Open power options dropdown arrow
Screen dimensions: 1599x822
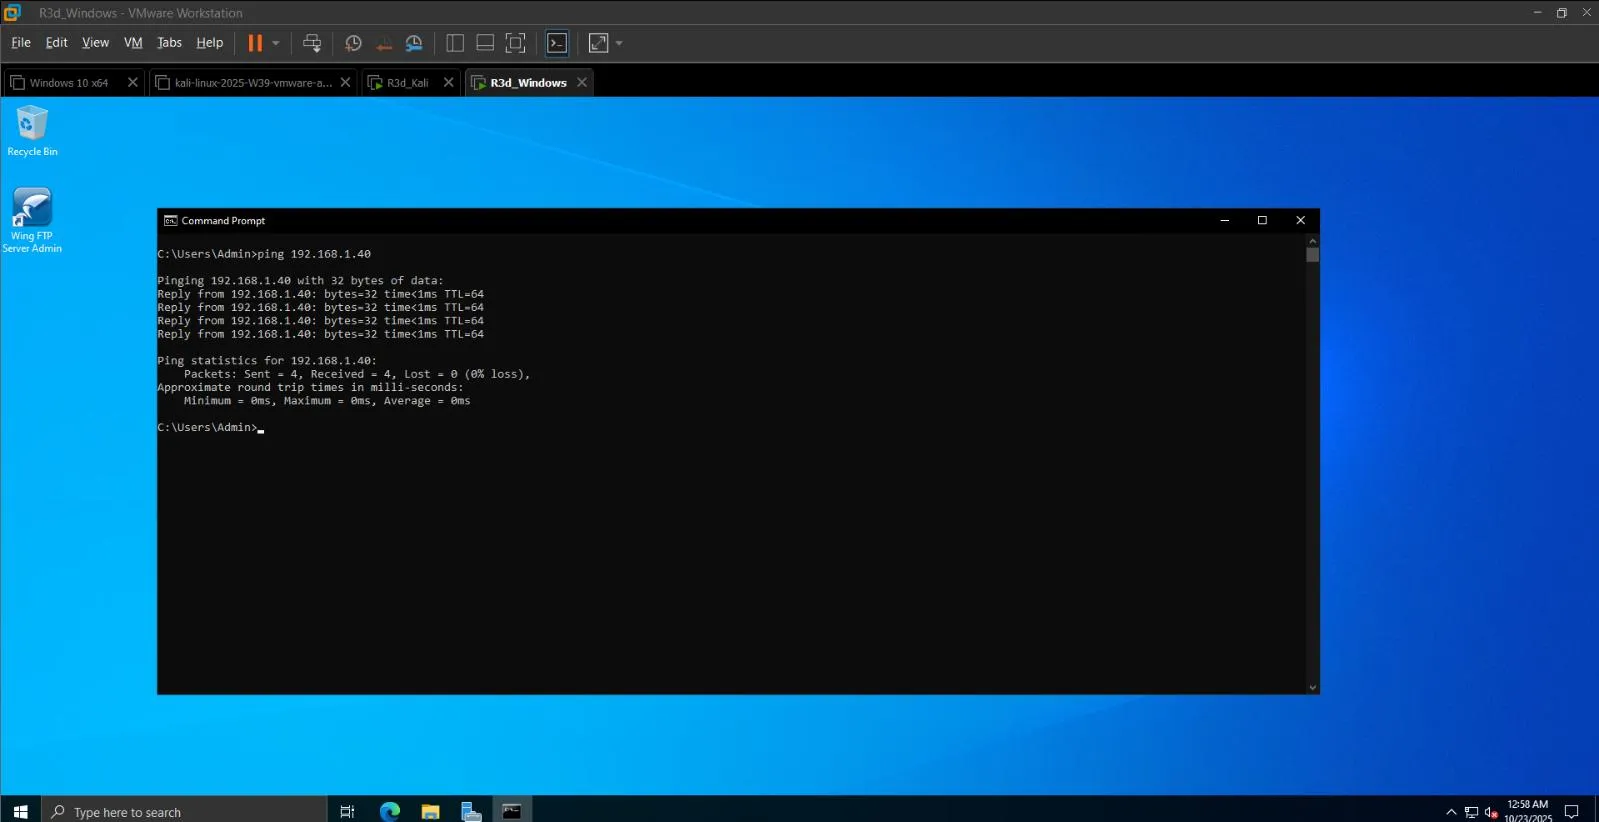[x=276, y=43]
